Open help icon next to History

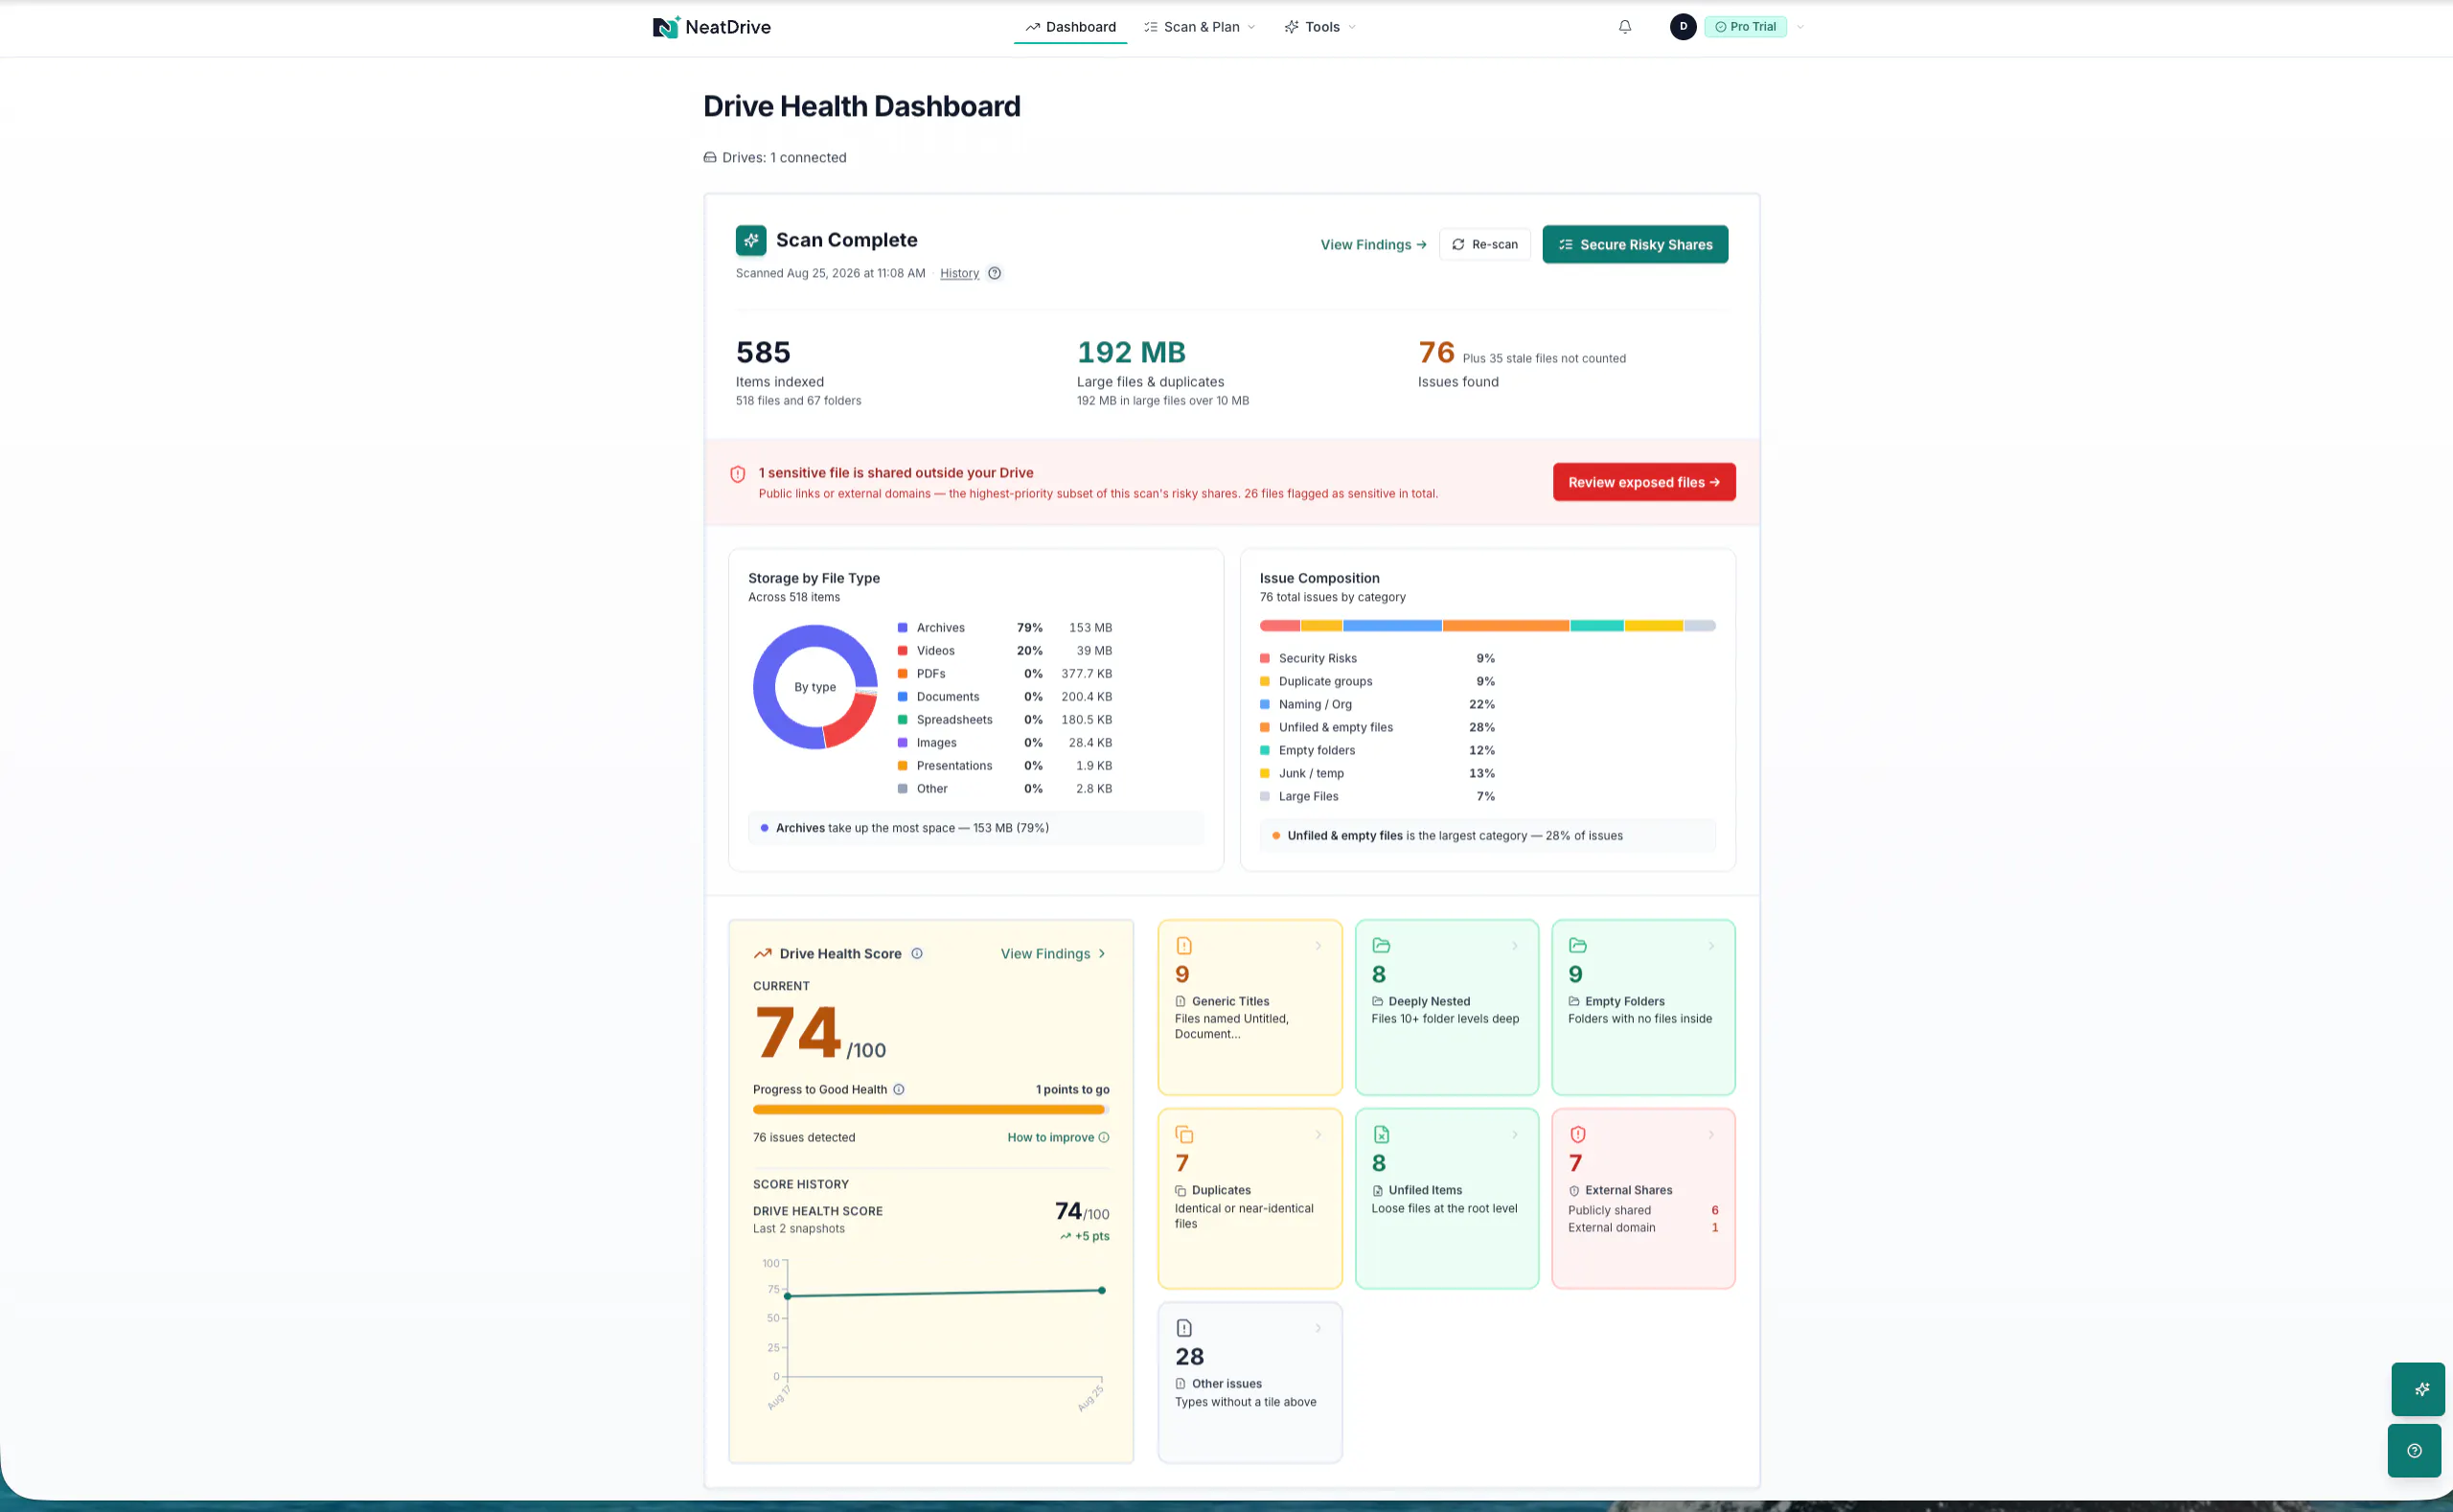(x=994, y=273)
